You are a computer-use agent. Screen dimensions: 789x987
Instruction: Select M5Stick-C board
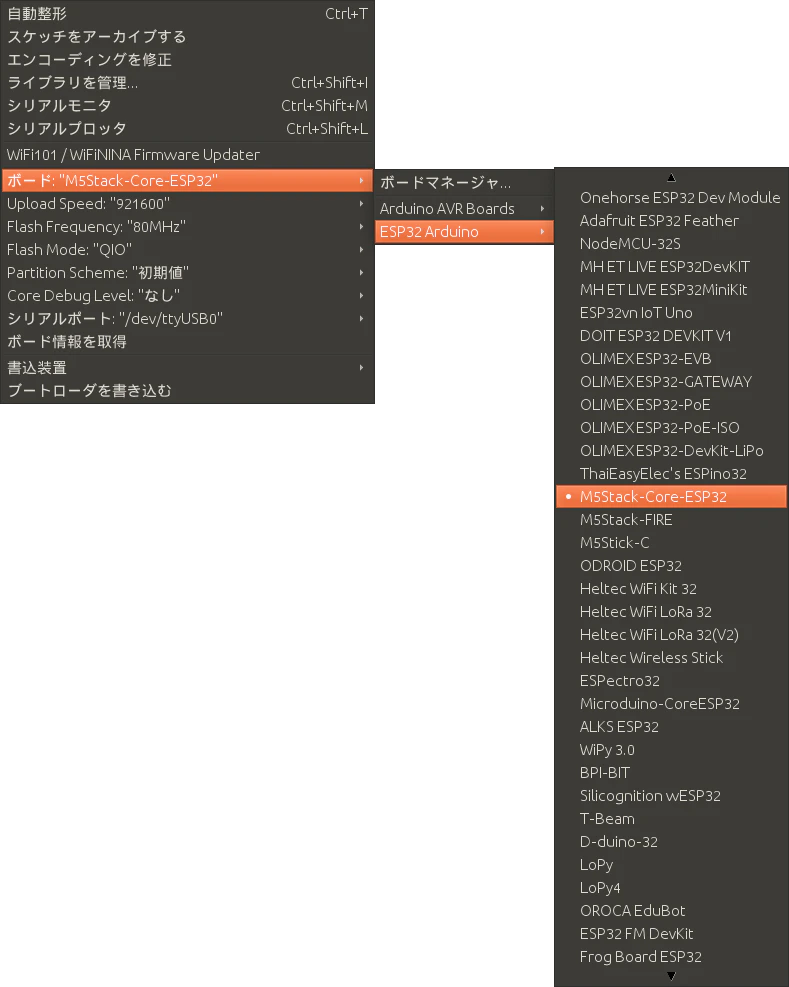coord(671,543)
